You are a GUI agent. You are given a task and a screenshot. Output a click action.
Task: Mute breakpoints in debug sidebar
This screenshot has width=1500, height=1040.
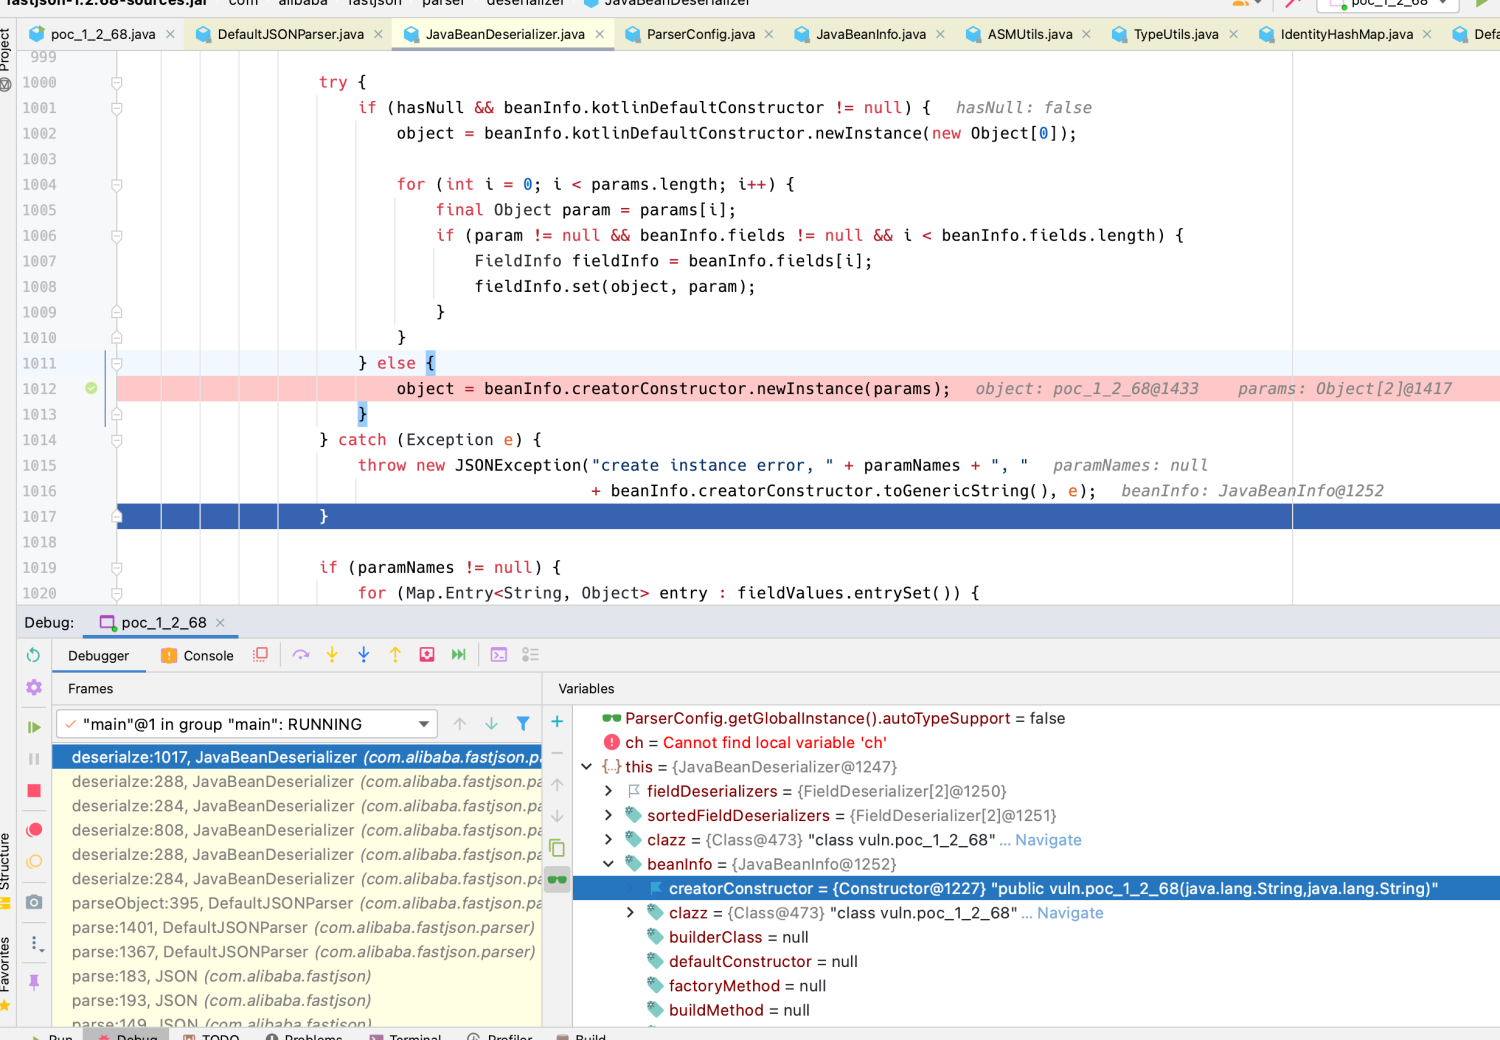click(x=34, y=861)
